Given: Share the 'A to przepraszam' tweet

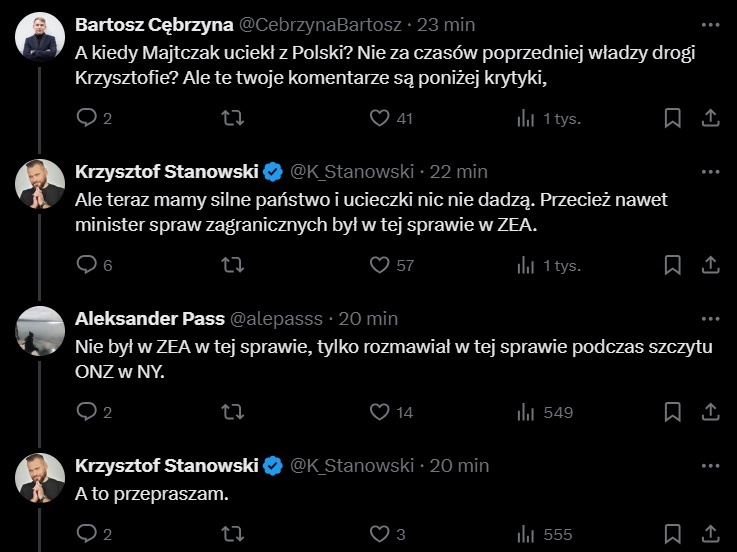Looking at the screenshot, I should coord(710,535).
